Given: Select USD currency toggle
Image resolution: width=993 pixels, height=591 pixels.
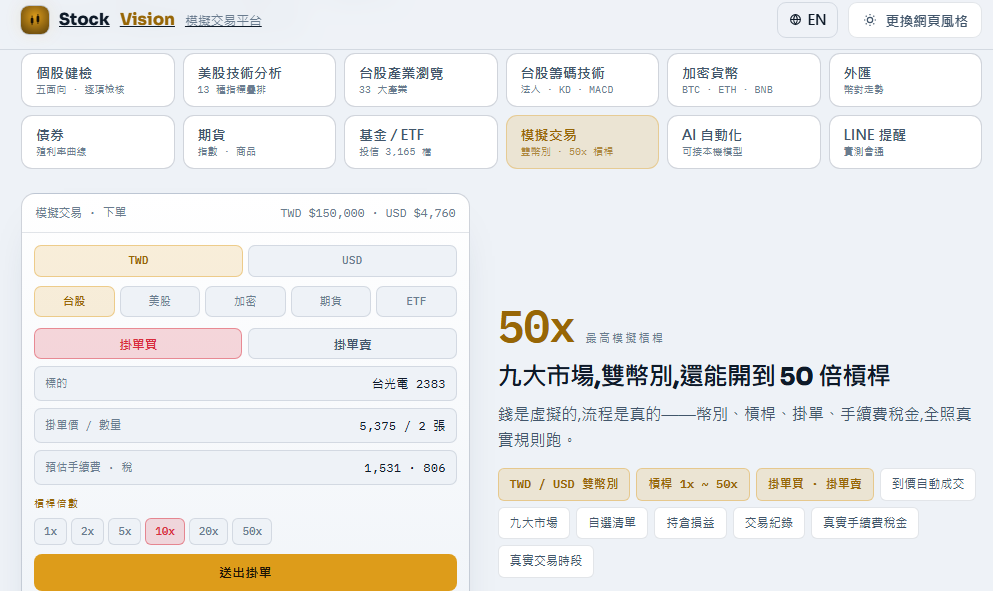Looking at the screenshot, I should point(352,261).
